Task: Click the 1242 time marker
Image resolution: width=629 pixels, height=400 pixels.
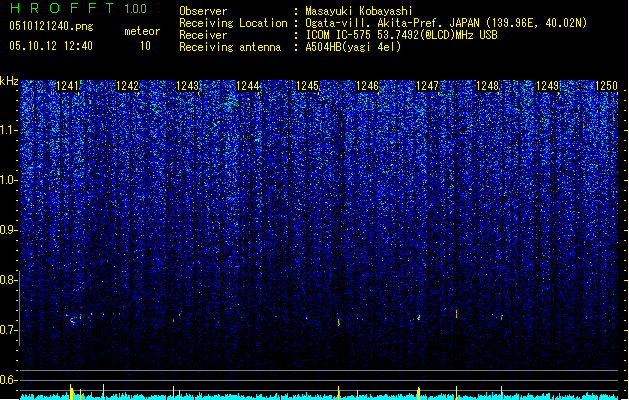Action: pyautogui.click(x=127, y=86)
